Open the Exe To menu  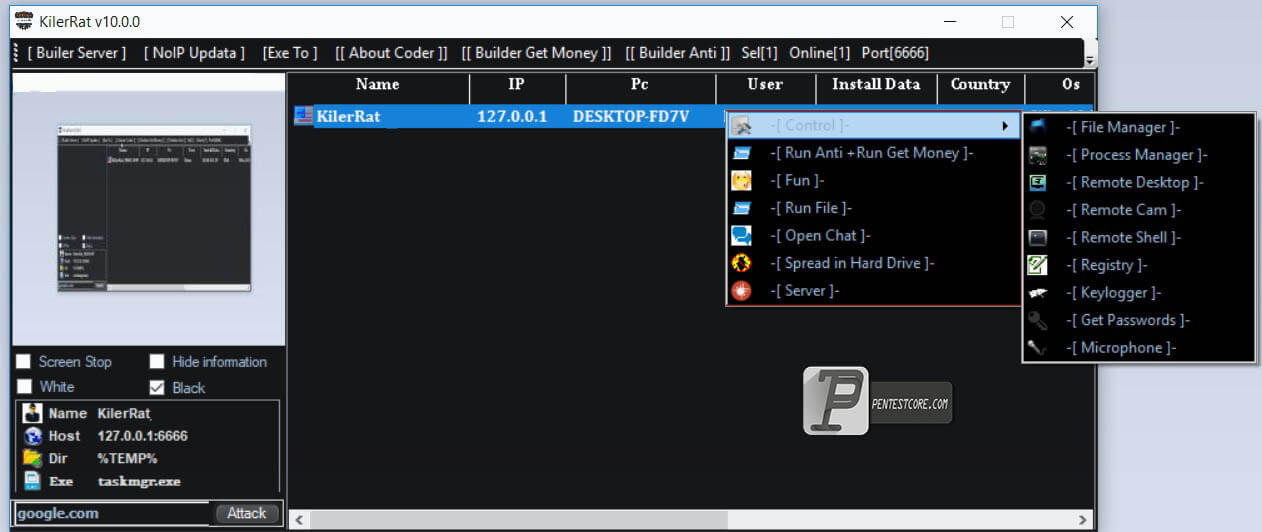(290, 53)
